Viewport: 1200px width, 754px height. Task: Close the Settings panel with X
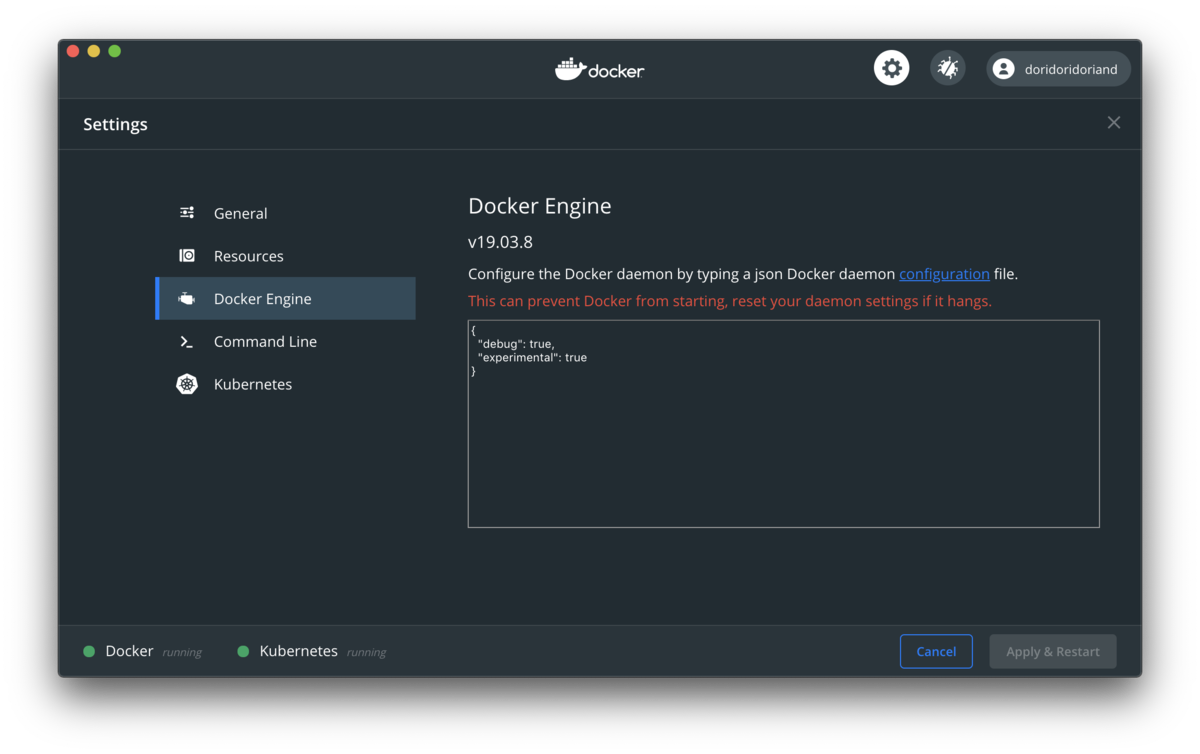(1114, 123)
